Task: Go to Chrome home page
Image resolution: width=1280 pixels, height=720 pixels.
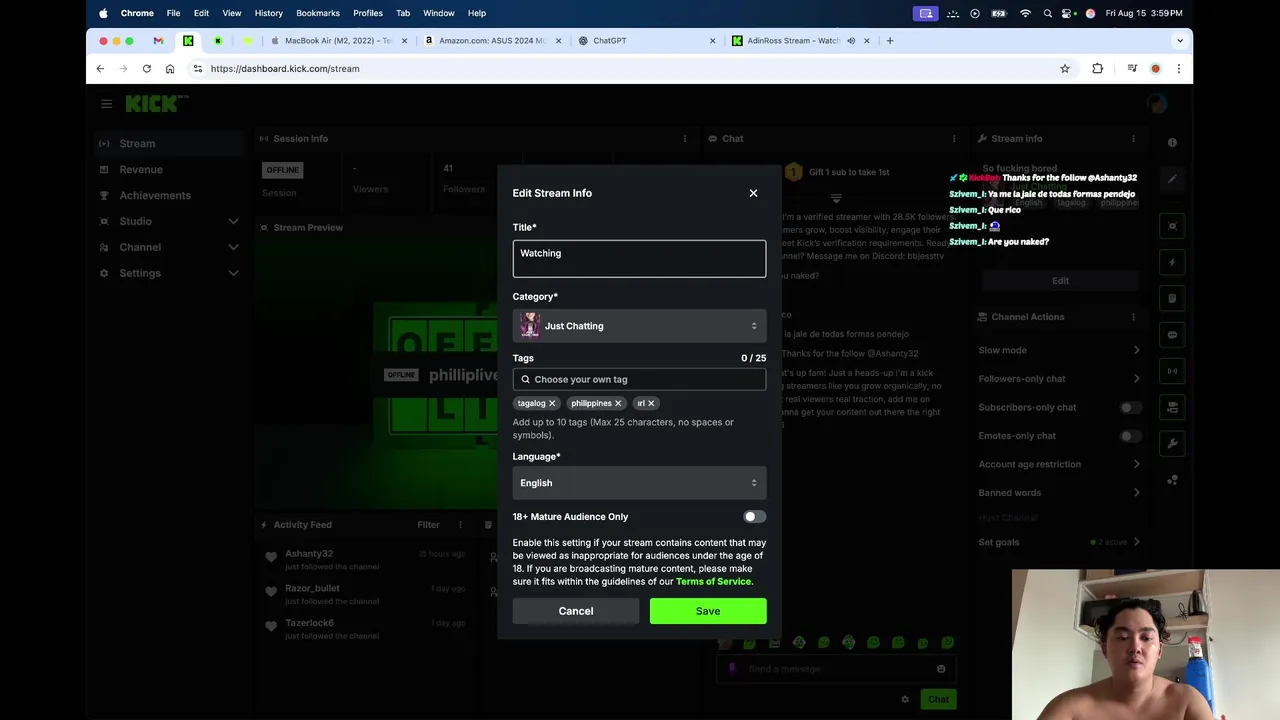Action: click(x=170, y=69)
